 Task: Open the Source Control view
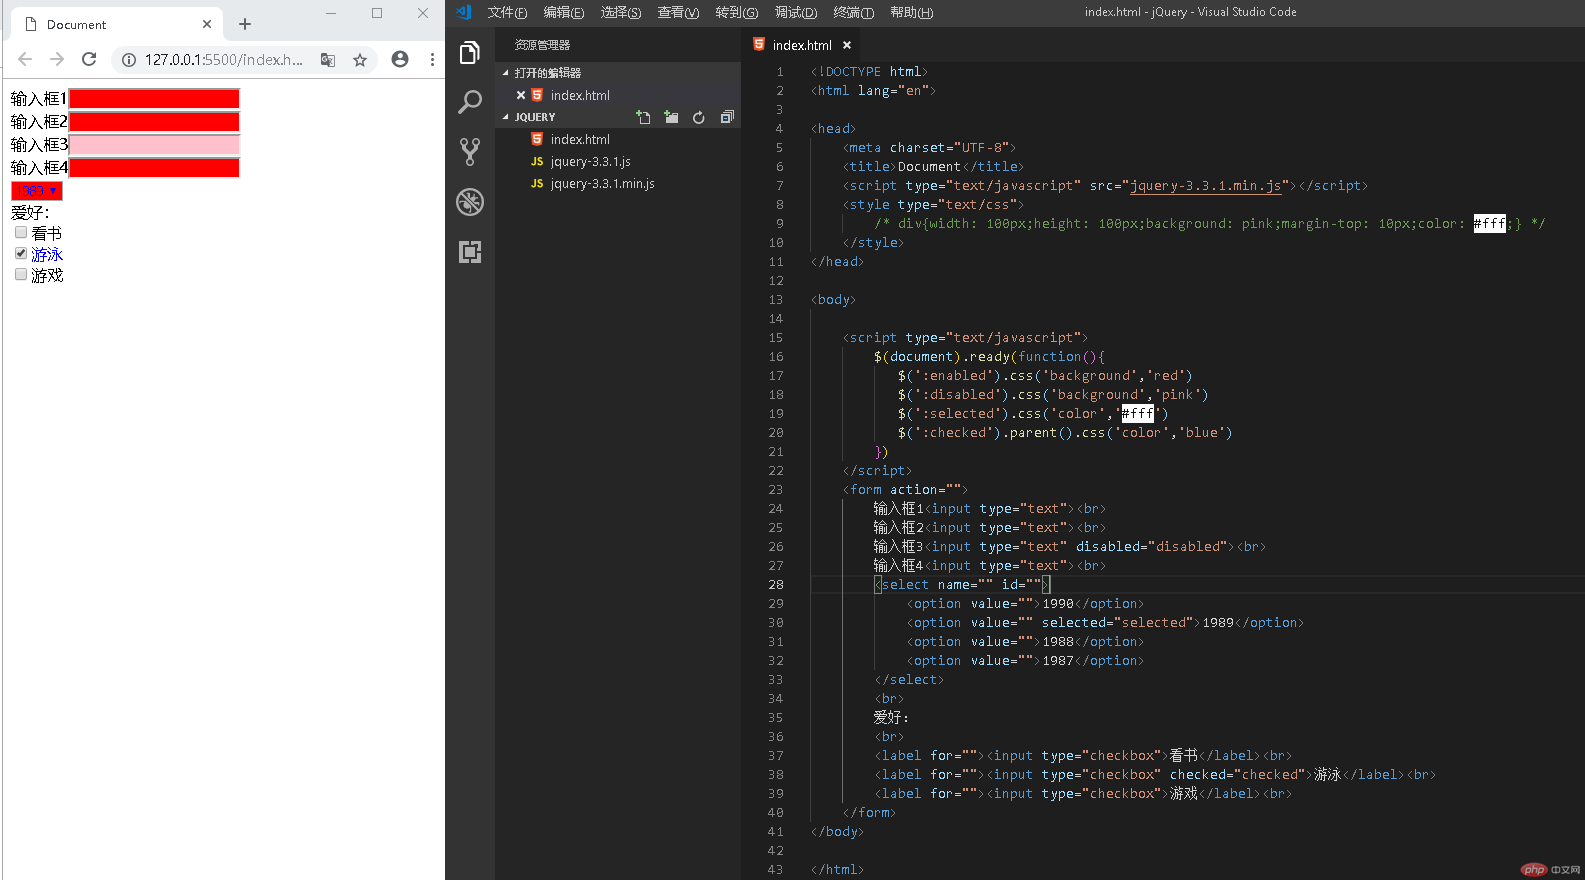click(470, 152)
